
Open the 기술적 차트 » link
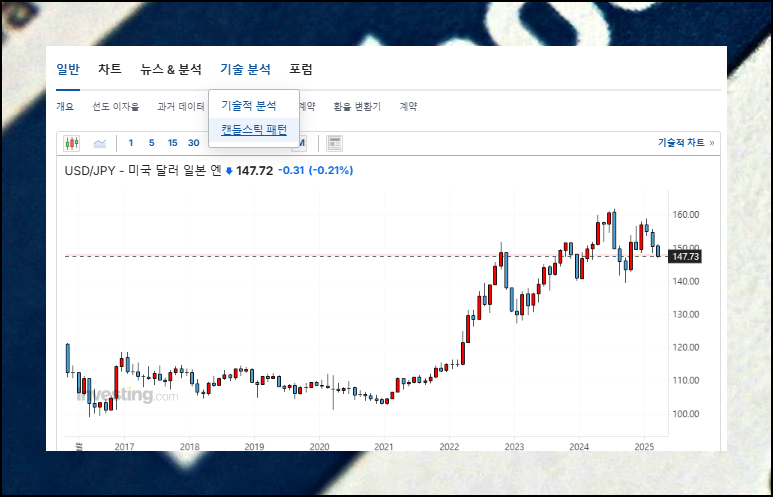click(x=686, y=143)
